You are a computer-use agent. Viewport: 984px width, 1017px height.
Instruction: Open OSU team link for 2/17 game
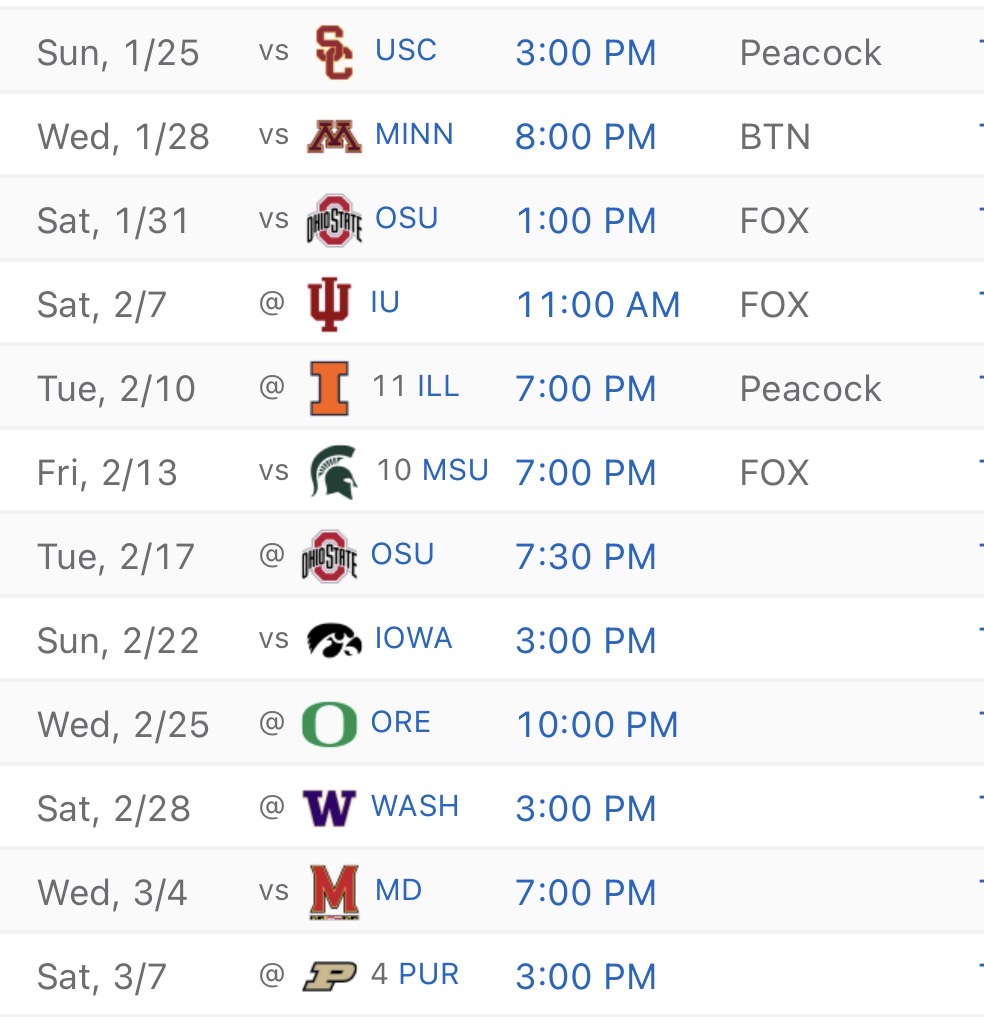coord(402,555)
